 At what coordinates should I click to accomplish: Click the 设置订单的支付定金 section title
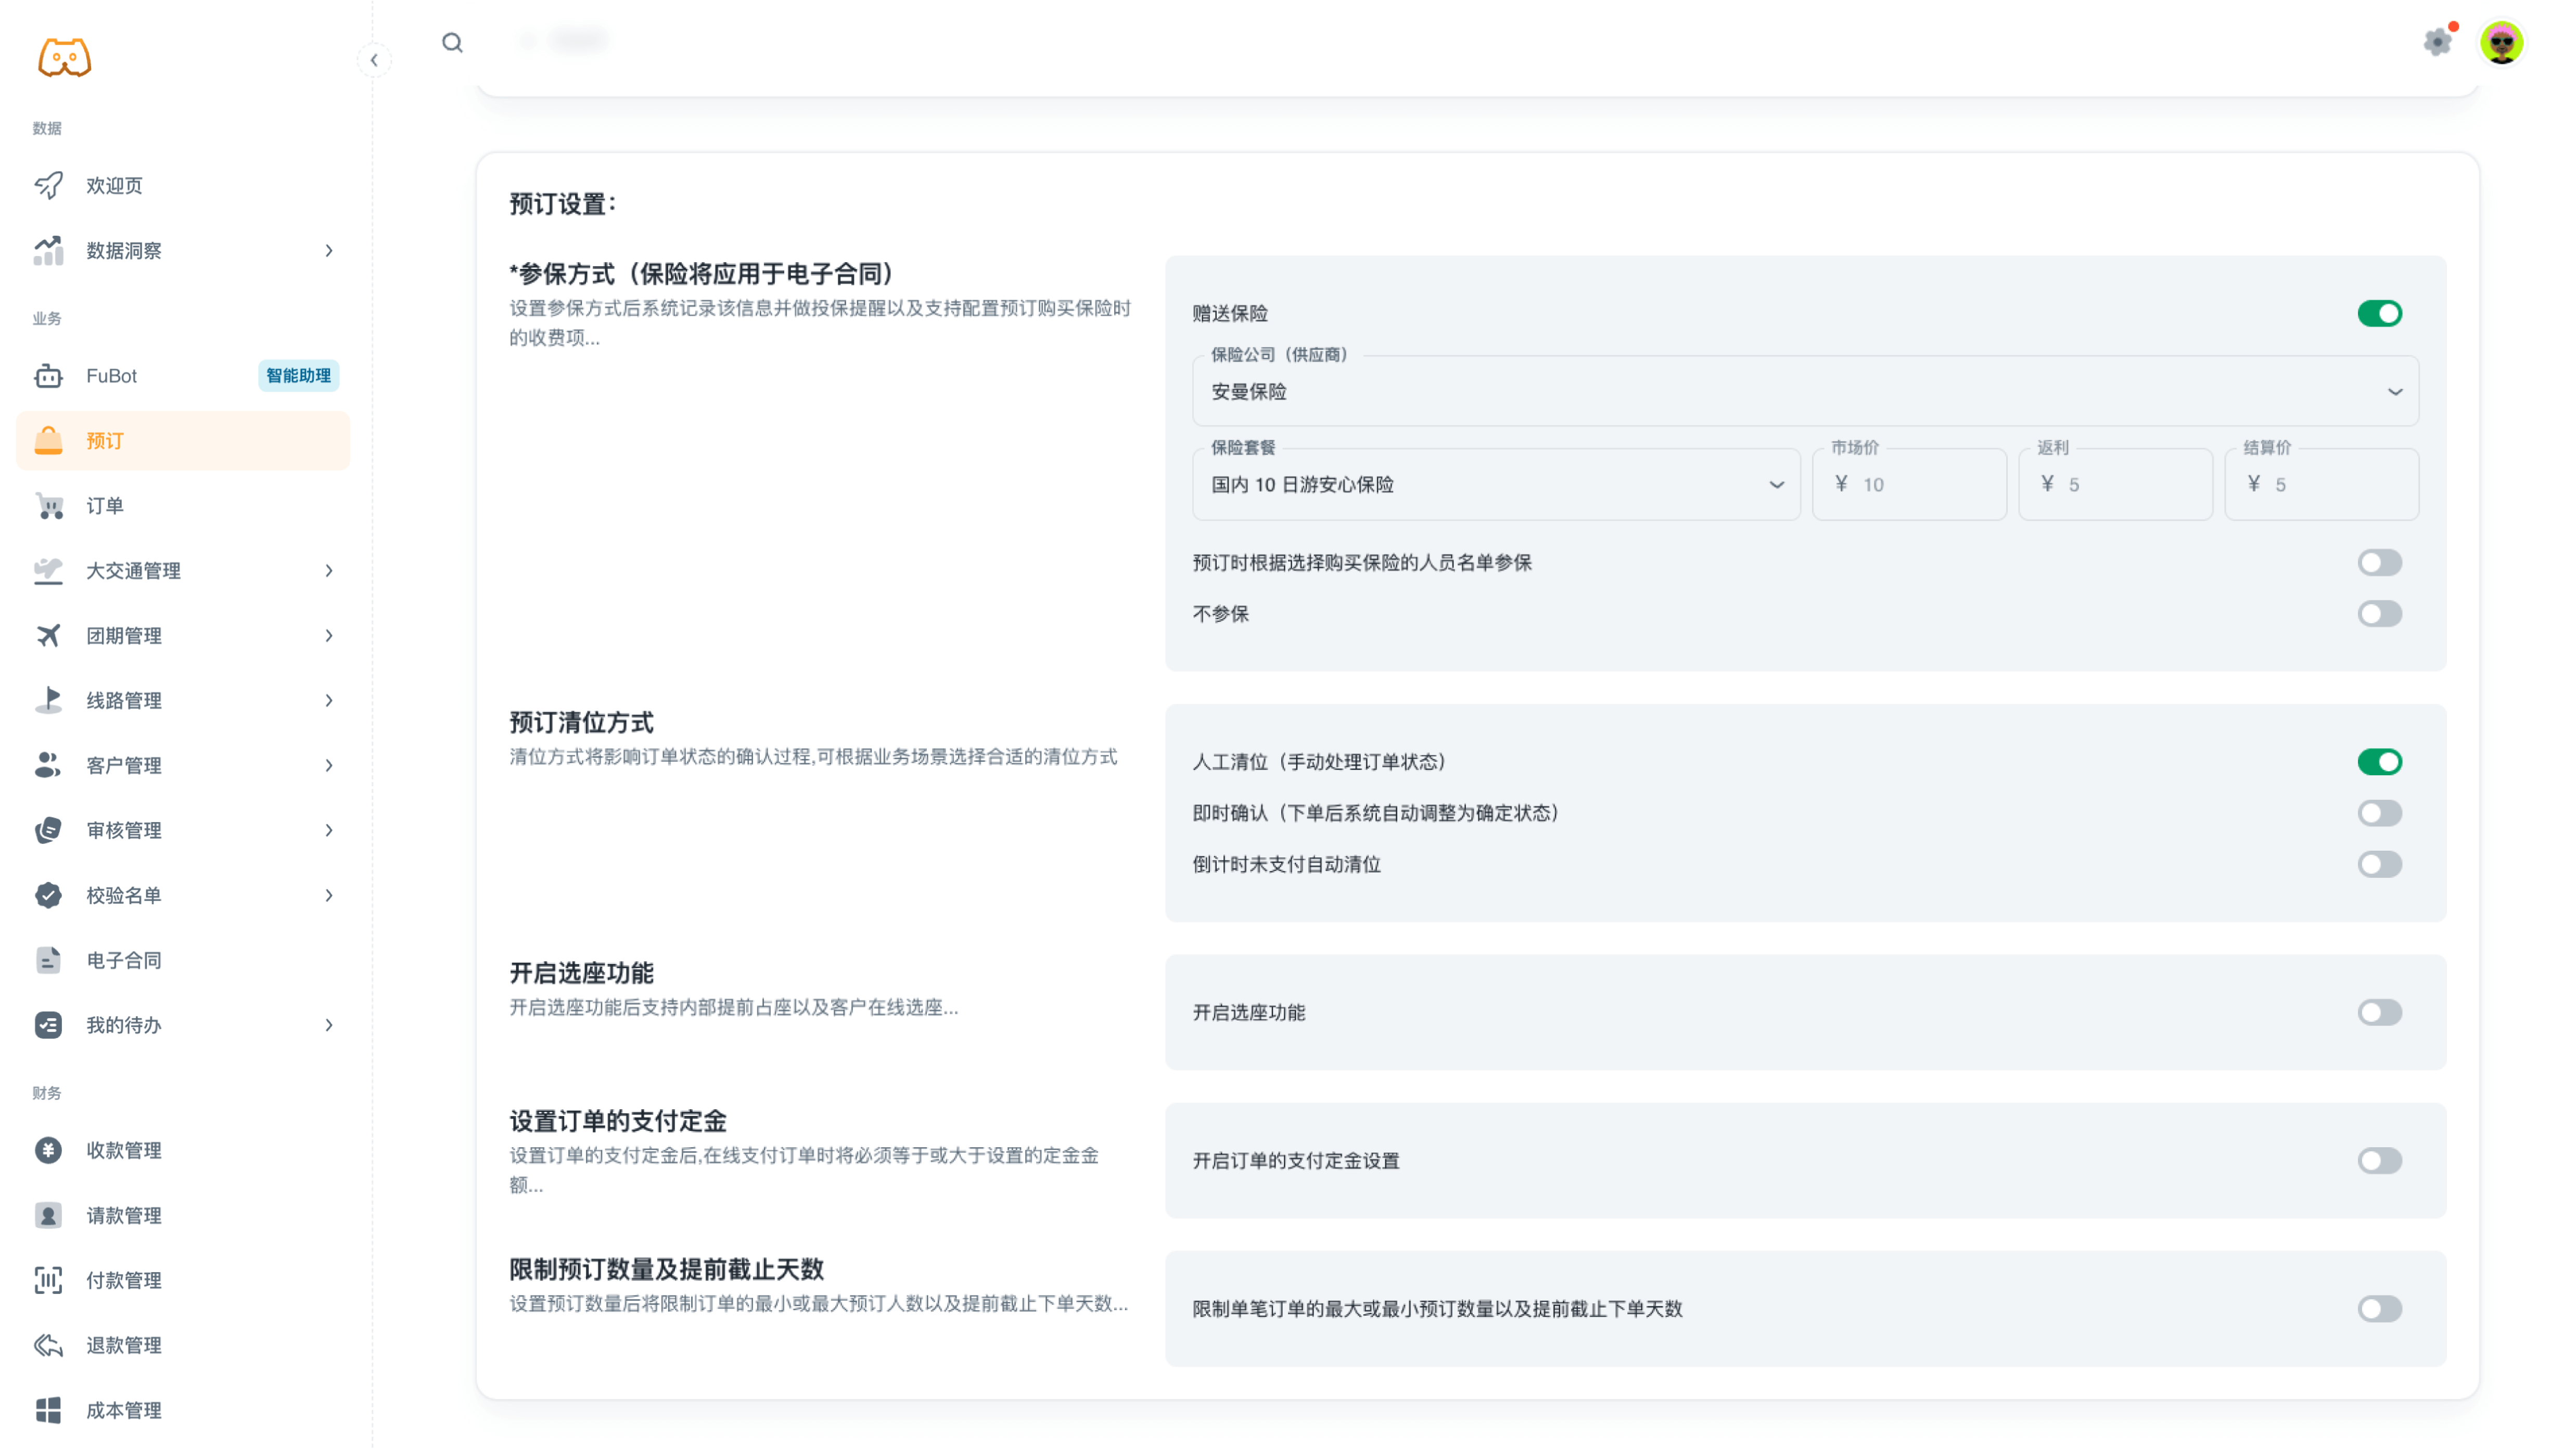[618, 1122]
